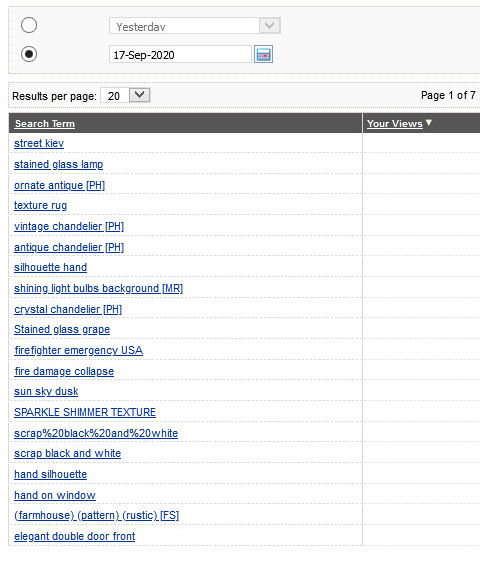Expand the Results per page dropdown
The image size is (480, 578).
(125, 95)
